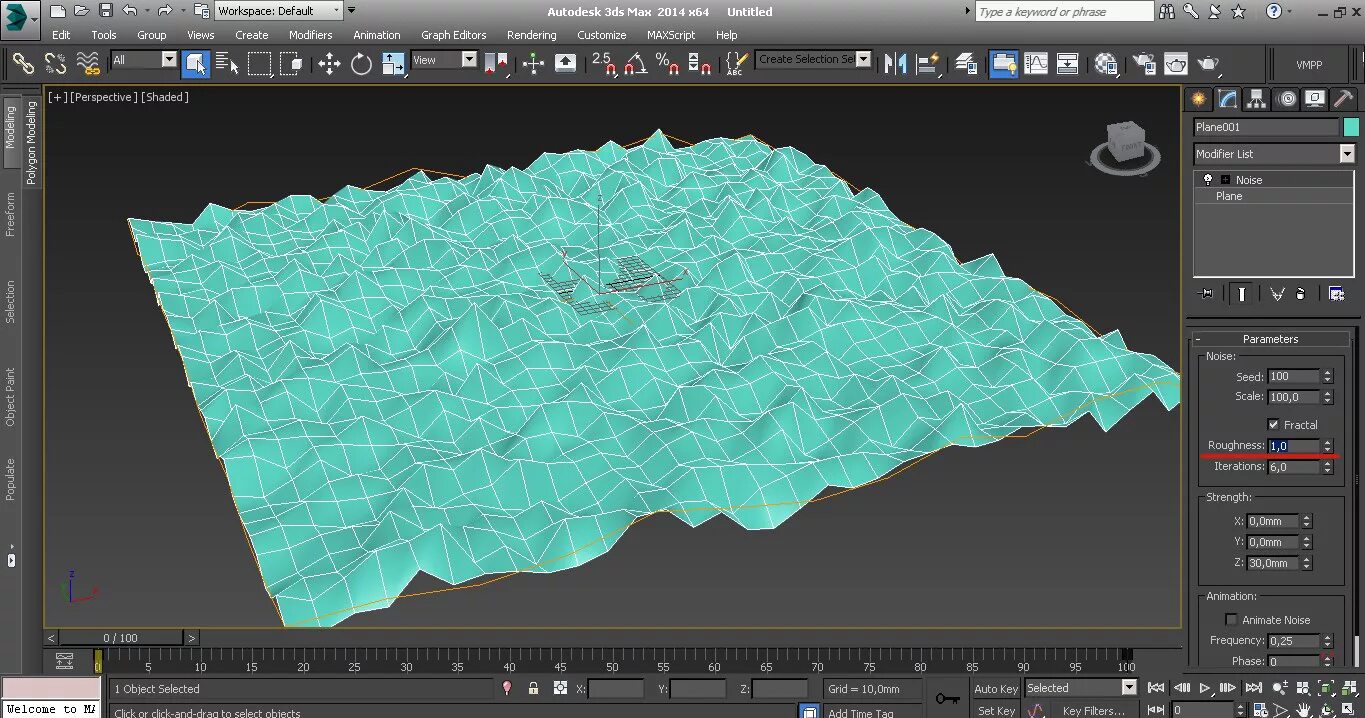Enable the Animate Noise checkbox
The width and height of the screenshot is (1365, 718).
click(x=1231, y=620)
